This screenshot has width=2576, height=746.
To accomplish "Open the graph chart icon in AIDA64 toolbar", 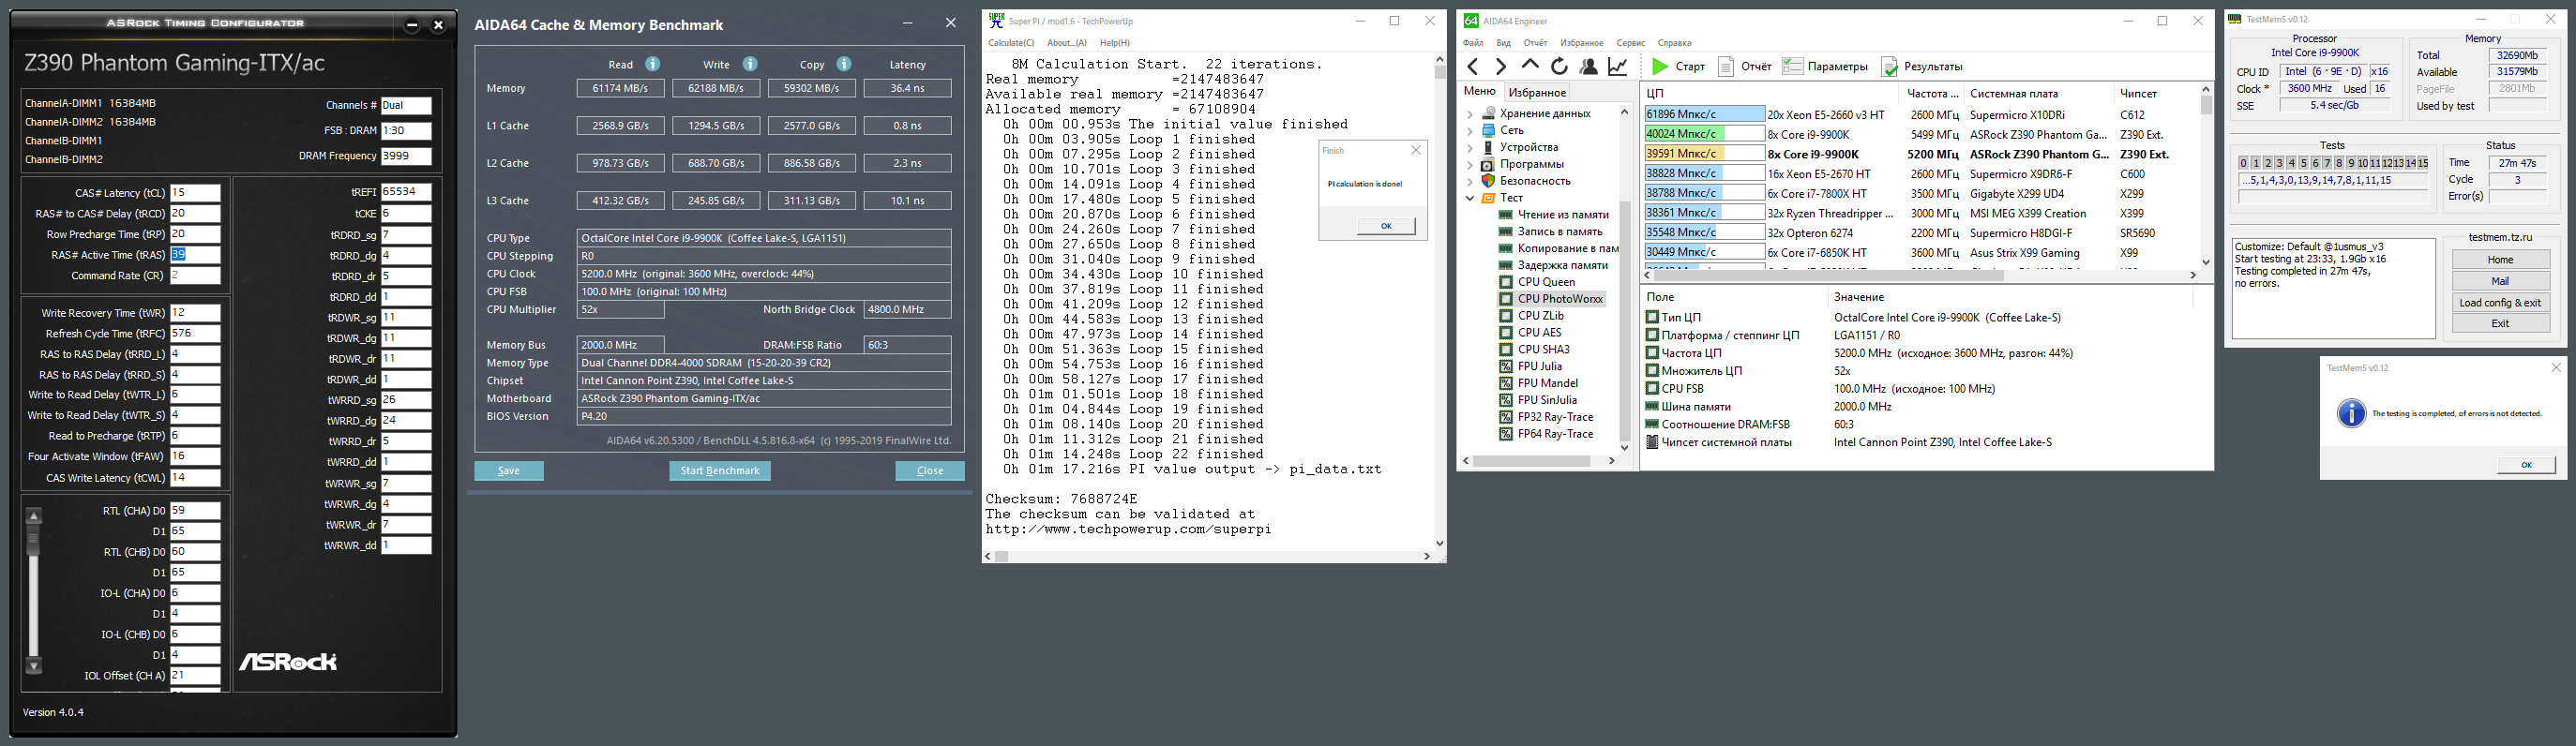I will point(1617,67).
